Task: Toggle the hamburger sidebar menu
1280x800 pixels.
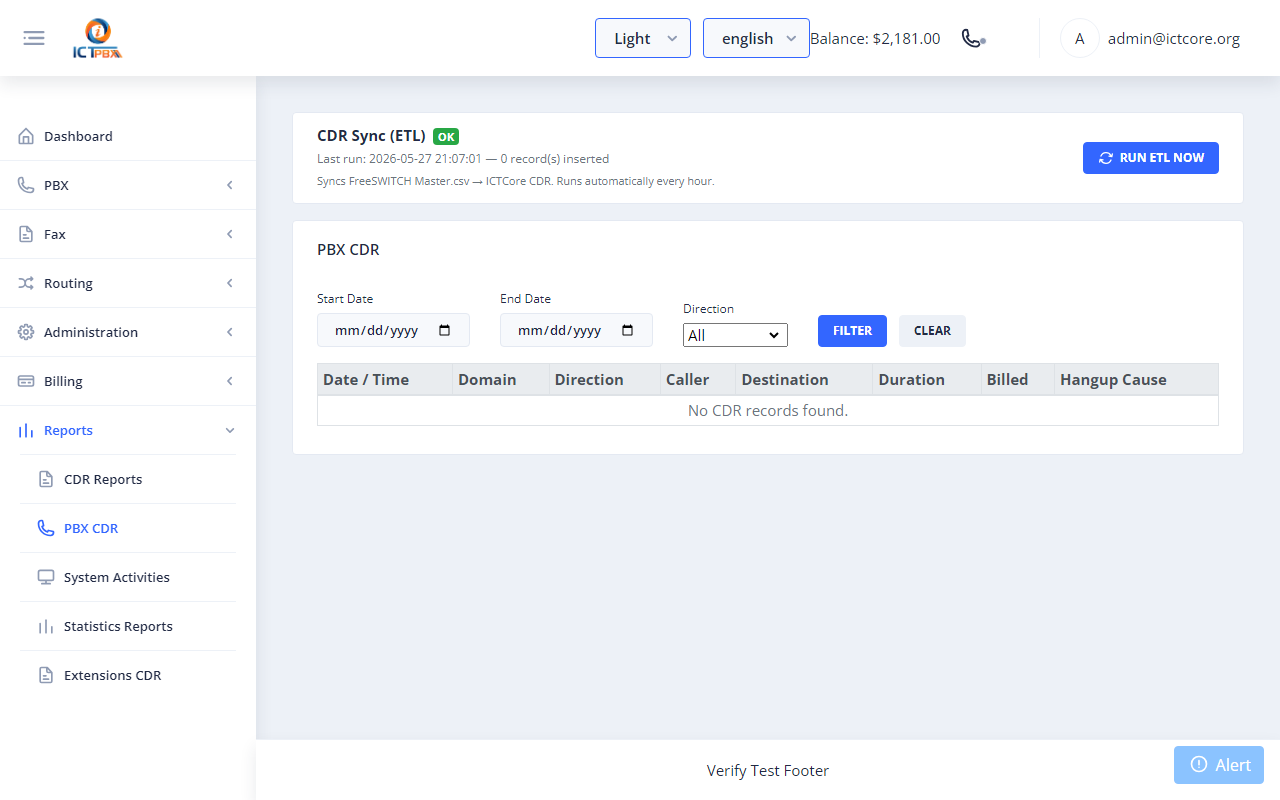Action: (x=34, y=38)
